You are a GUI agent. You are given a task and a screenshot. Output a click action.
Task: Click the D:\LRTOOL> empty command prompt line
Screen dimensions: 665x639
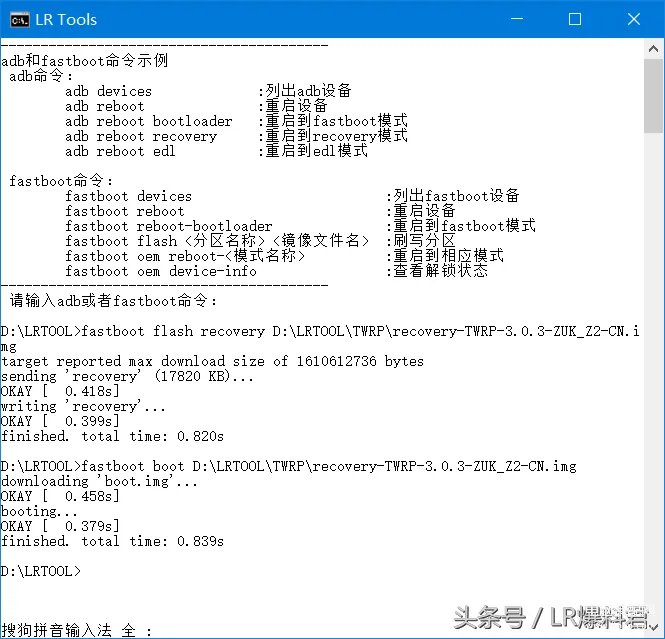coord(41,571)
